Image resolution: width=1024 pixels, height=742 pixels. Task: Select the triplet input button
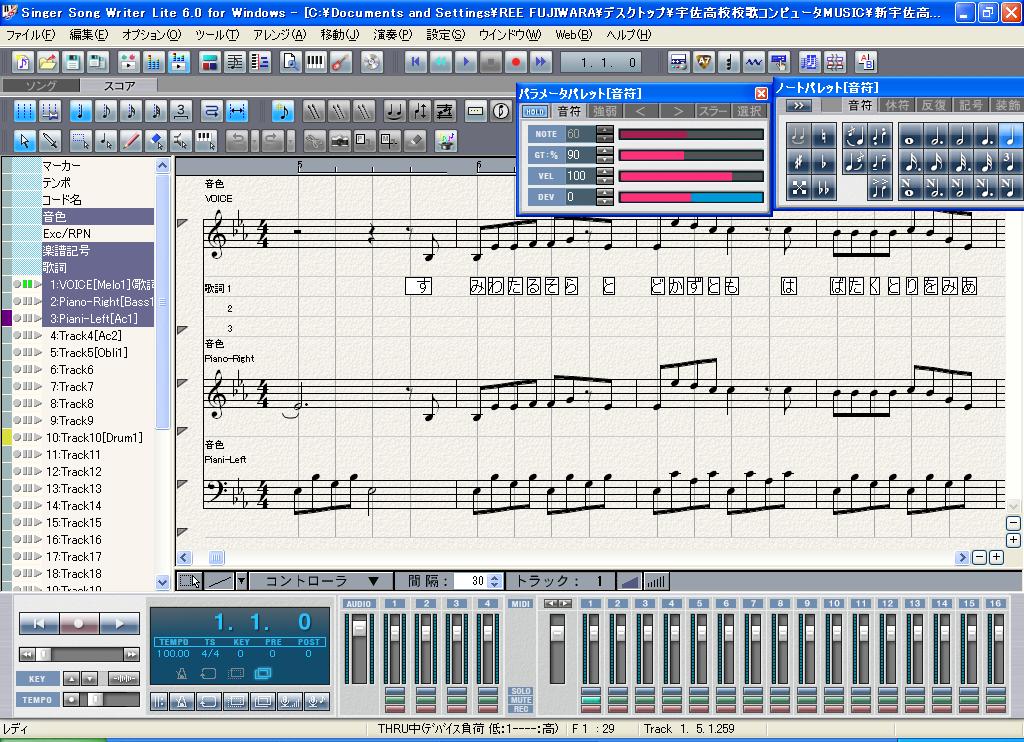click(x=181, y=111)
